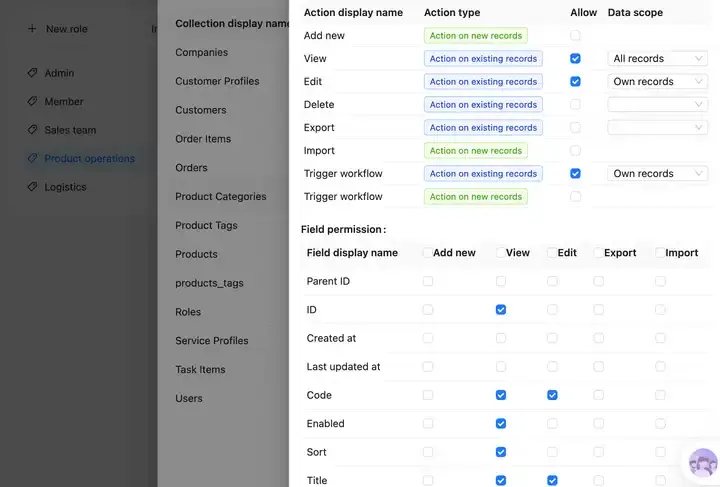
Task: Click the tag icon beside Product operations
Action: click(32, 158)
